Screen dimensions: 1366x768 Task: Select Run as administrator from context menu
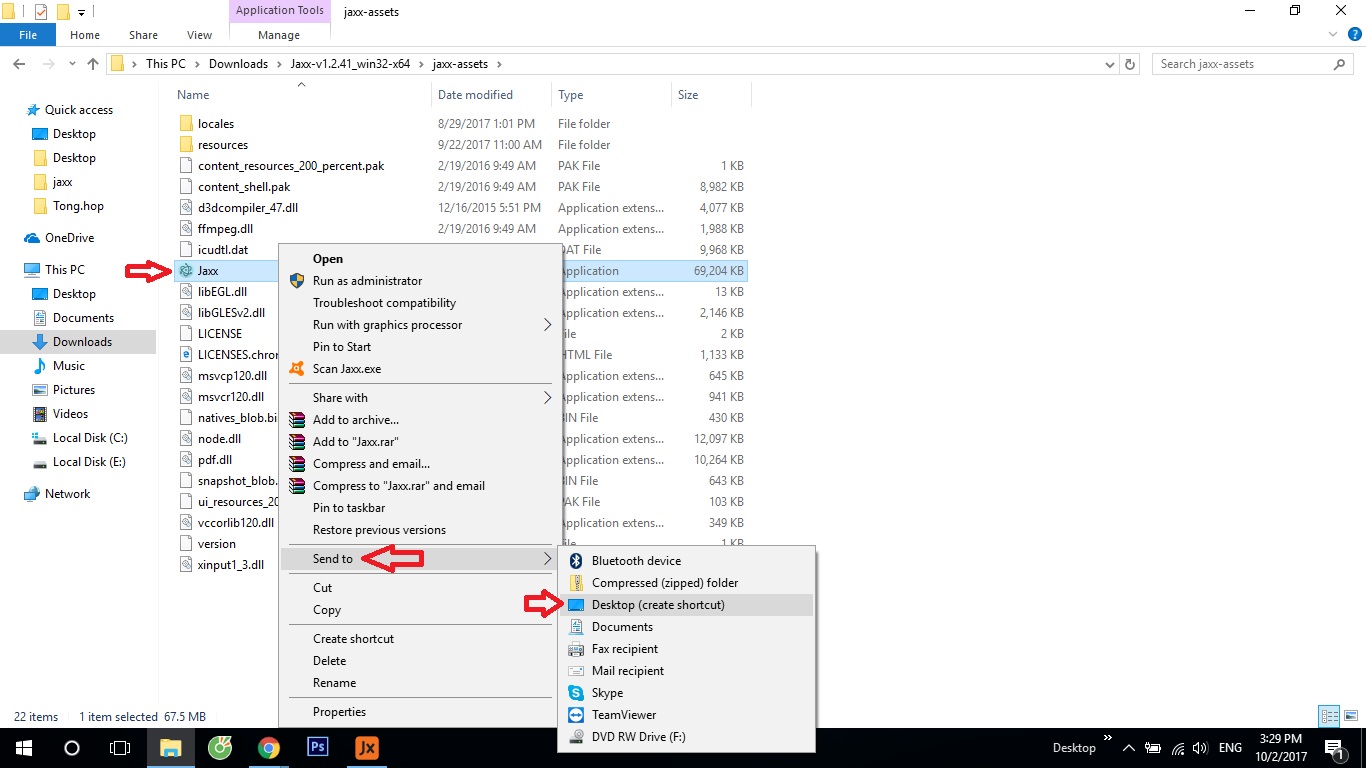pyautogui.click(x=367, y=281)
